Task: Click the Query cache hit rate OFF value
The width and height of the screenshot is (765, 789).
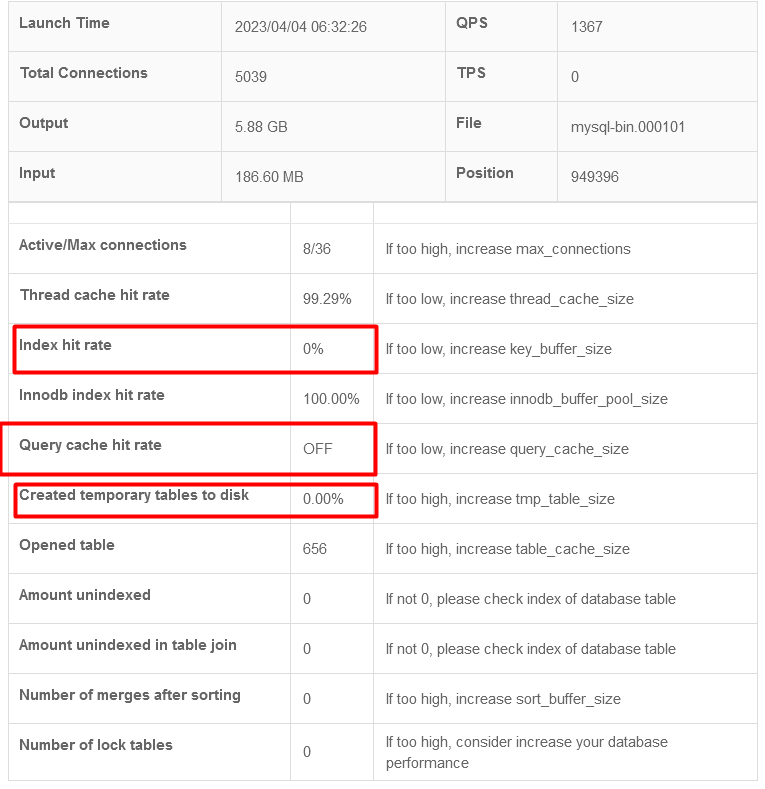Action: point(318,449)
